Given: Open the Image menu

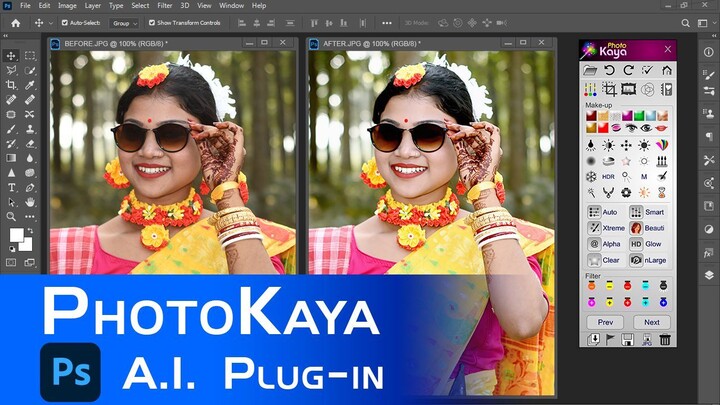Looking at the screenshot, I should (67, 6).
